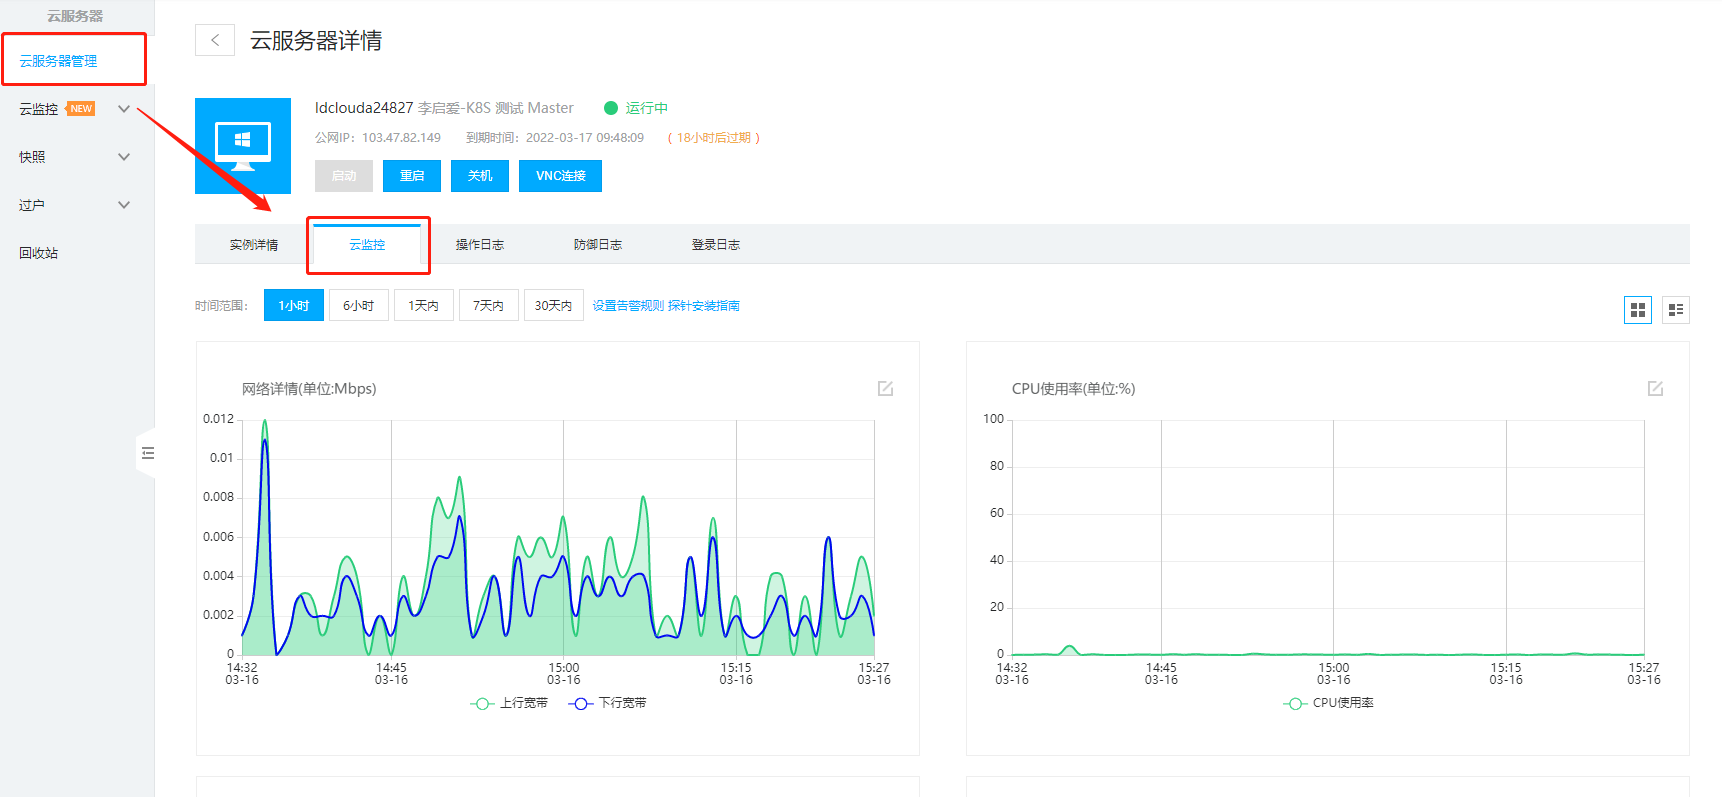Click edit icon on CPU使用率 chart
This screenshot has height=797, width=1722.
(x=1655, y=388)
